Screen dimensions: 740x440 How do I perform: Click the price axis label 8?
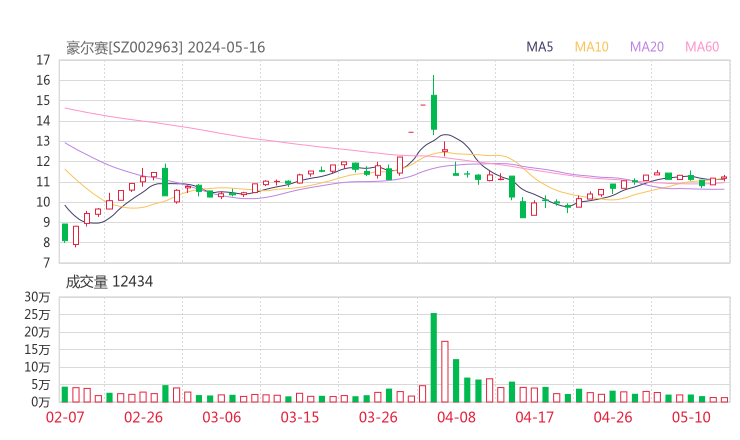tap(46, 243)
